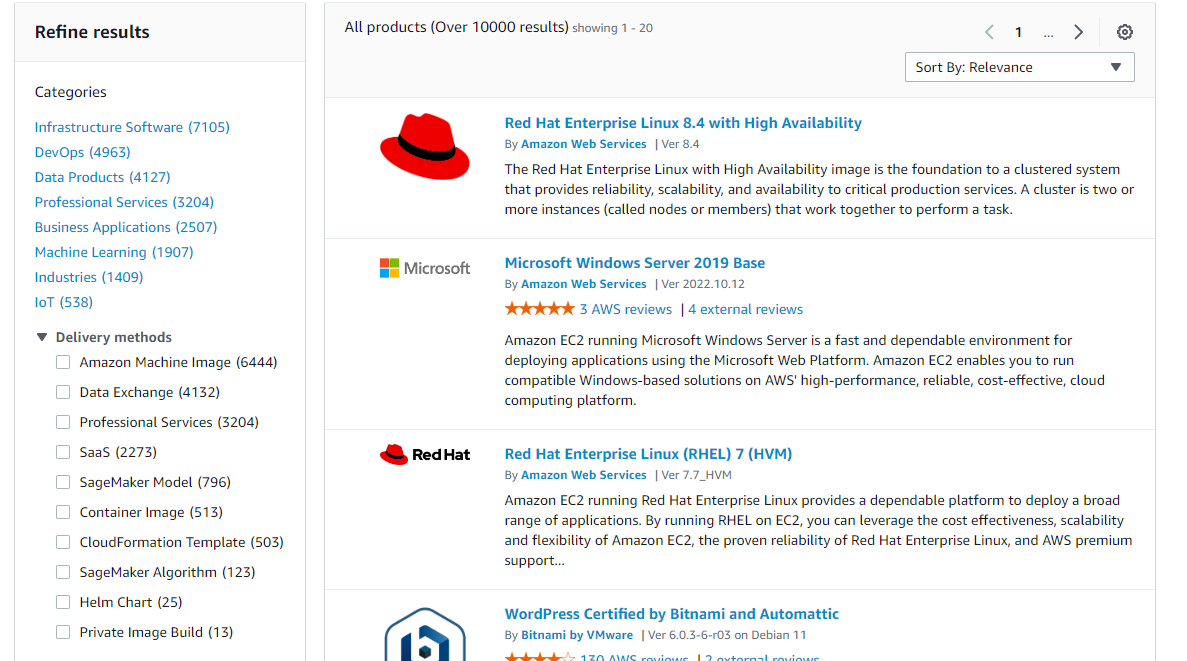
Task: Click the Ver 7.7_HVM version text
Action: pyautogui.click(x=696, y=475)
